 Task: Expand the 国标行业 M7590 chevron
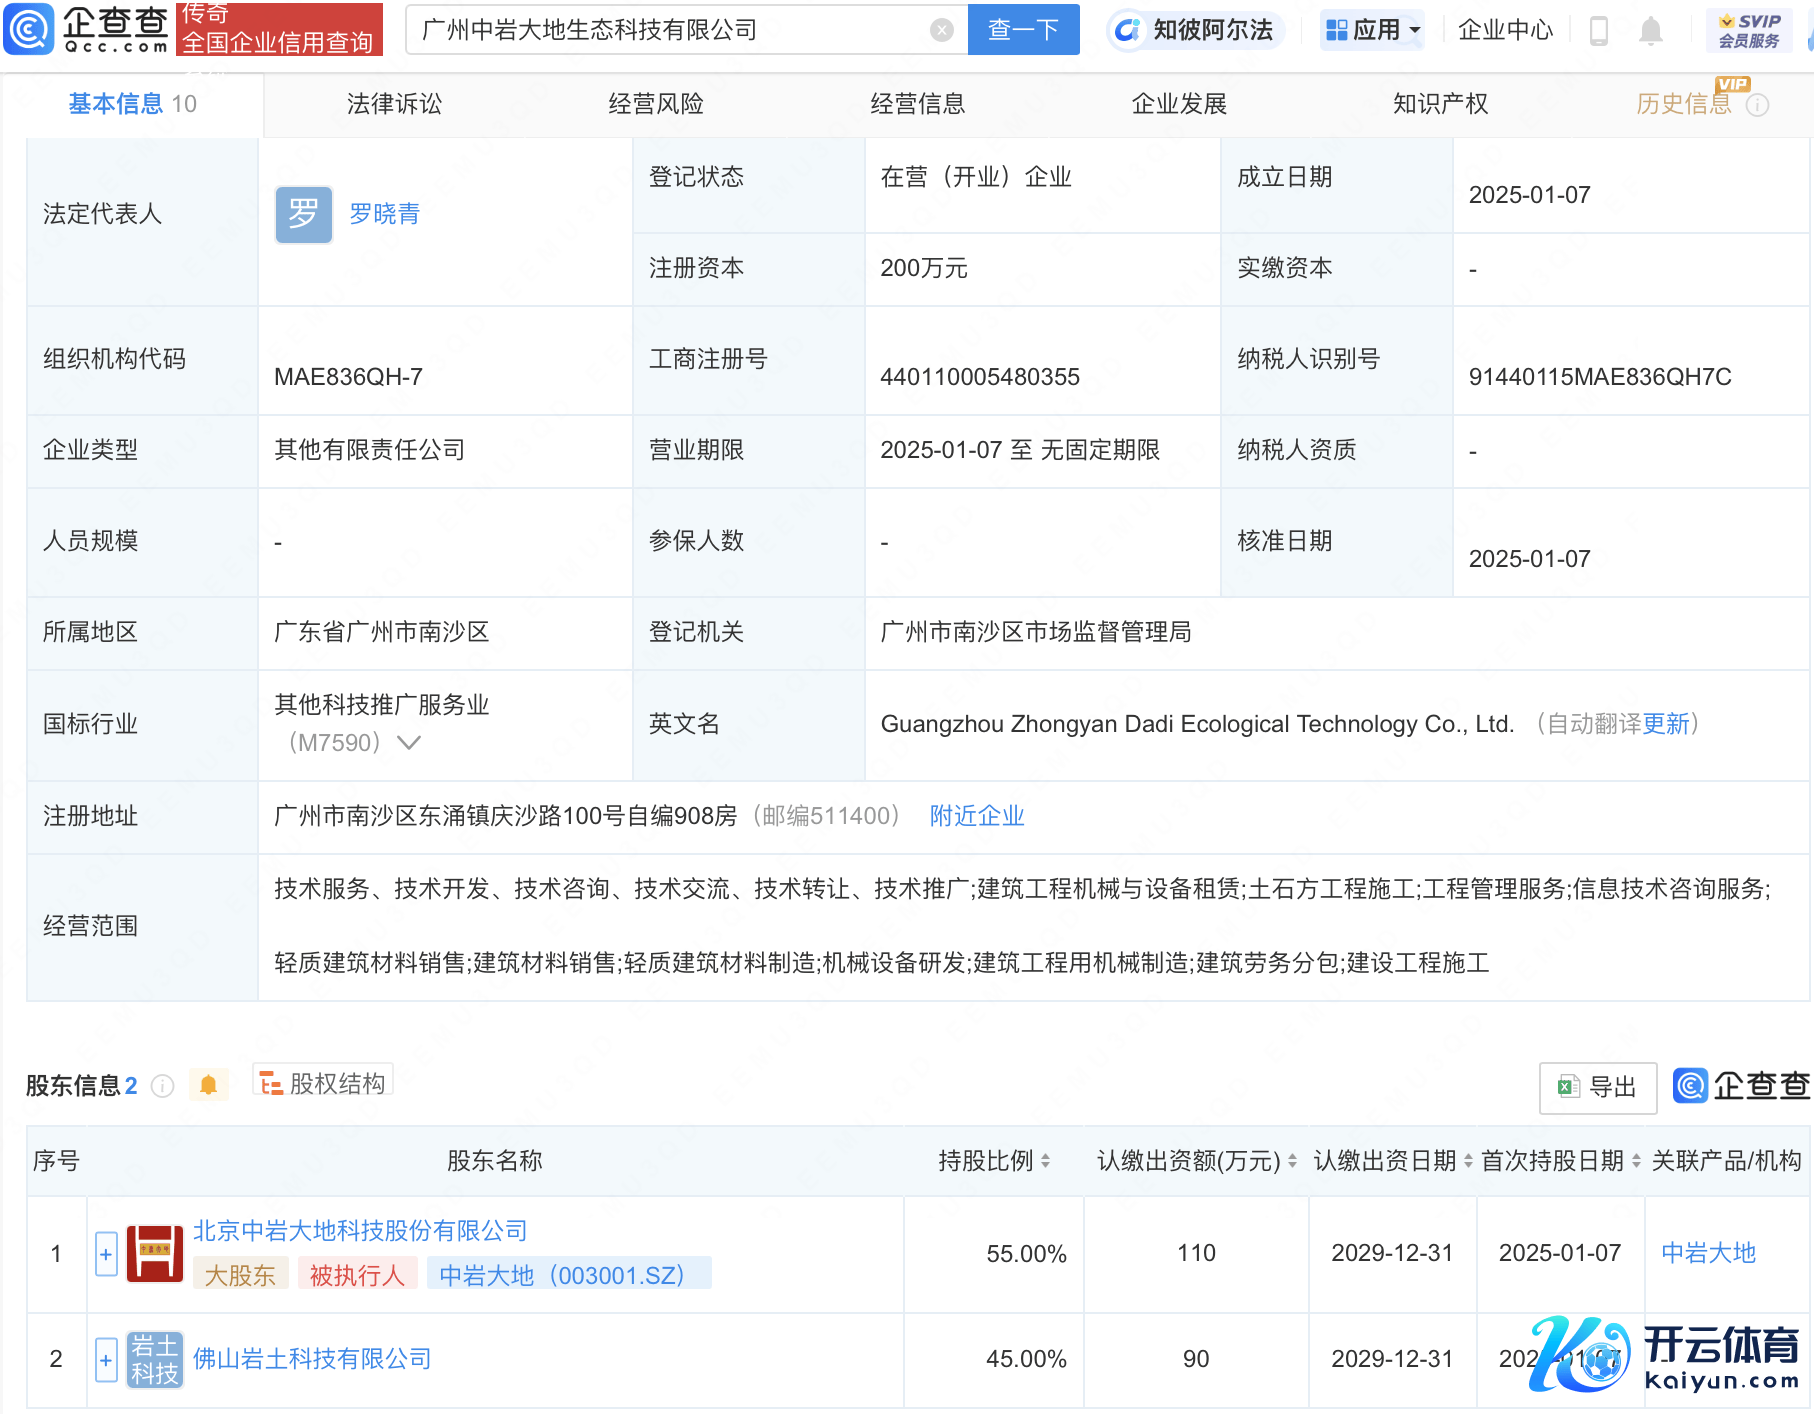coord(409,743)
